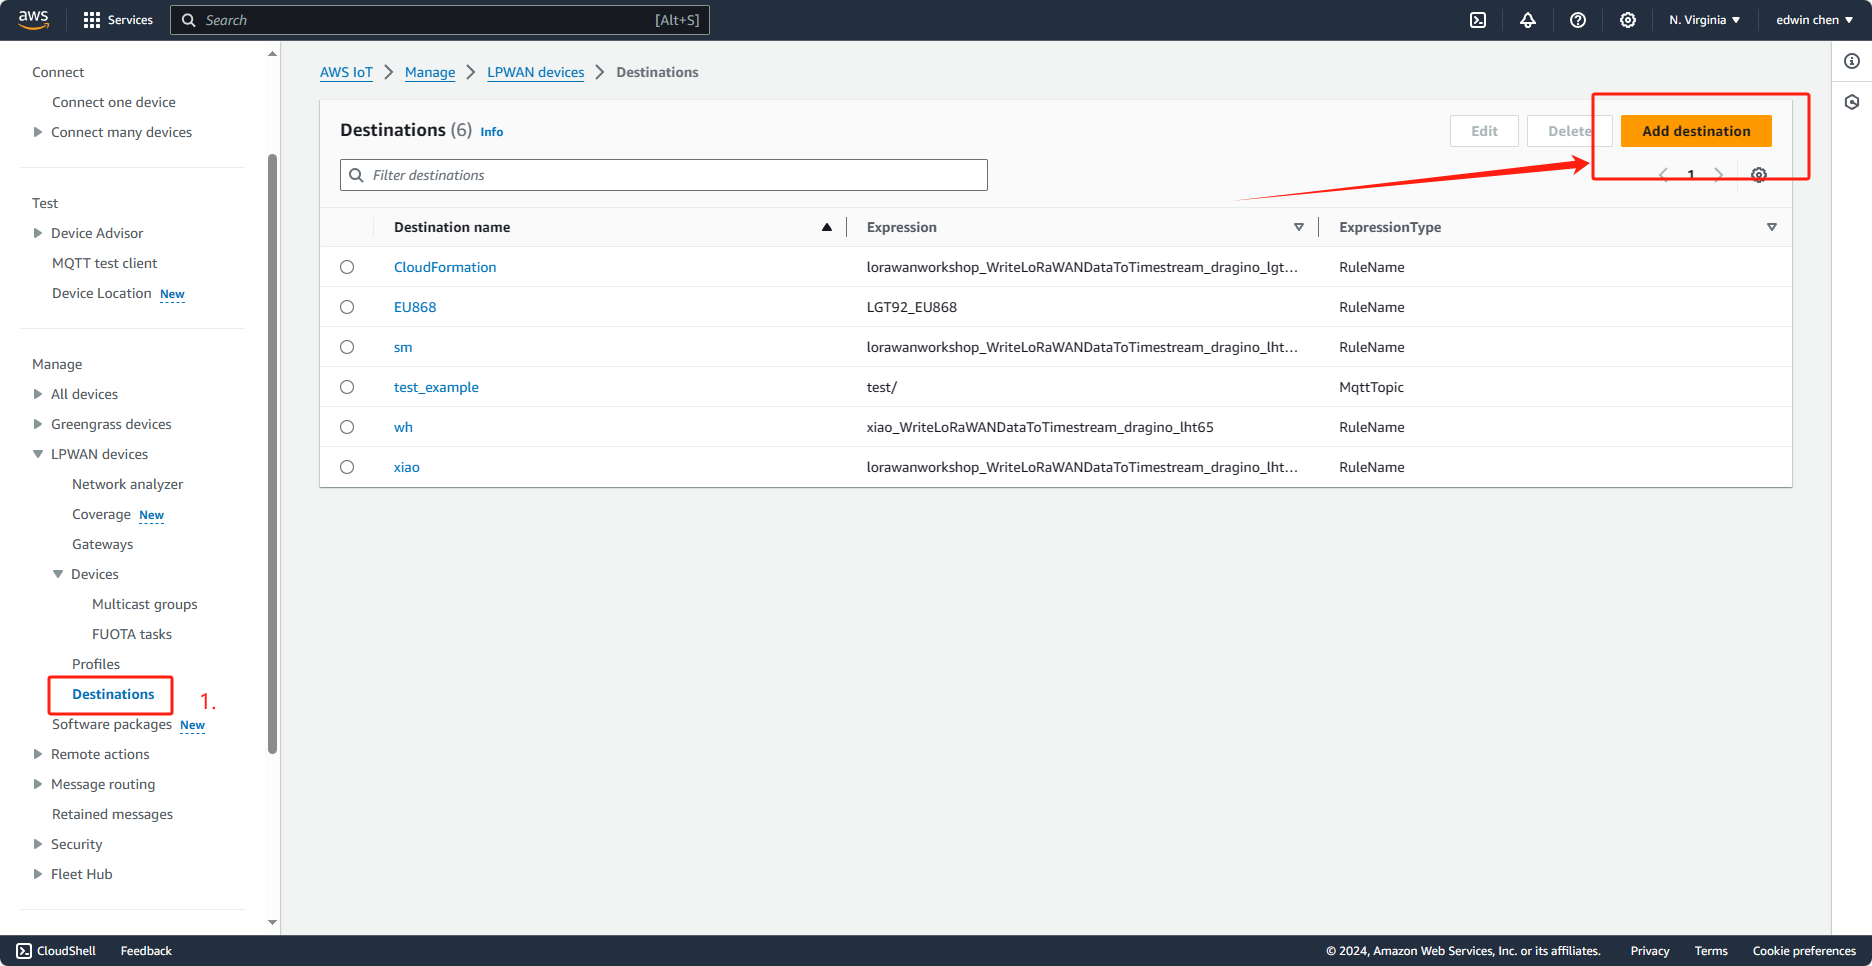
Task: Click the Delete button
Action: (1569, 131)
